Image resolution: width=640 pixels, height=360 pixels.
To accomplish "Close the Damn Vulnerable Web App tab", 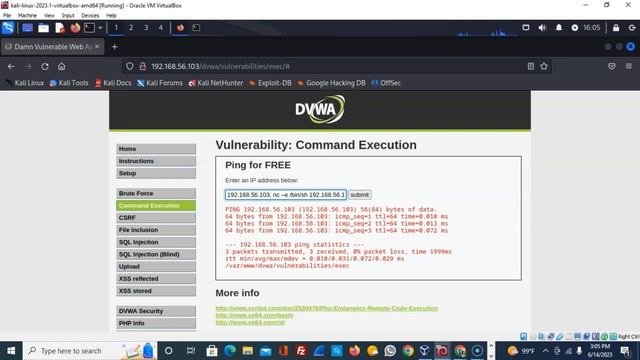I will point(97,47).
